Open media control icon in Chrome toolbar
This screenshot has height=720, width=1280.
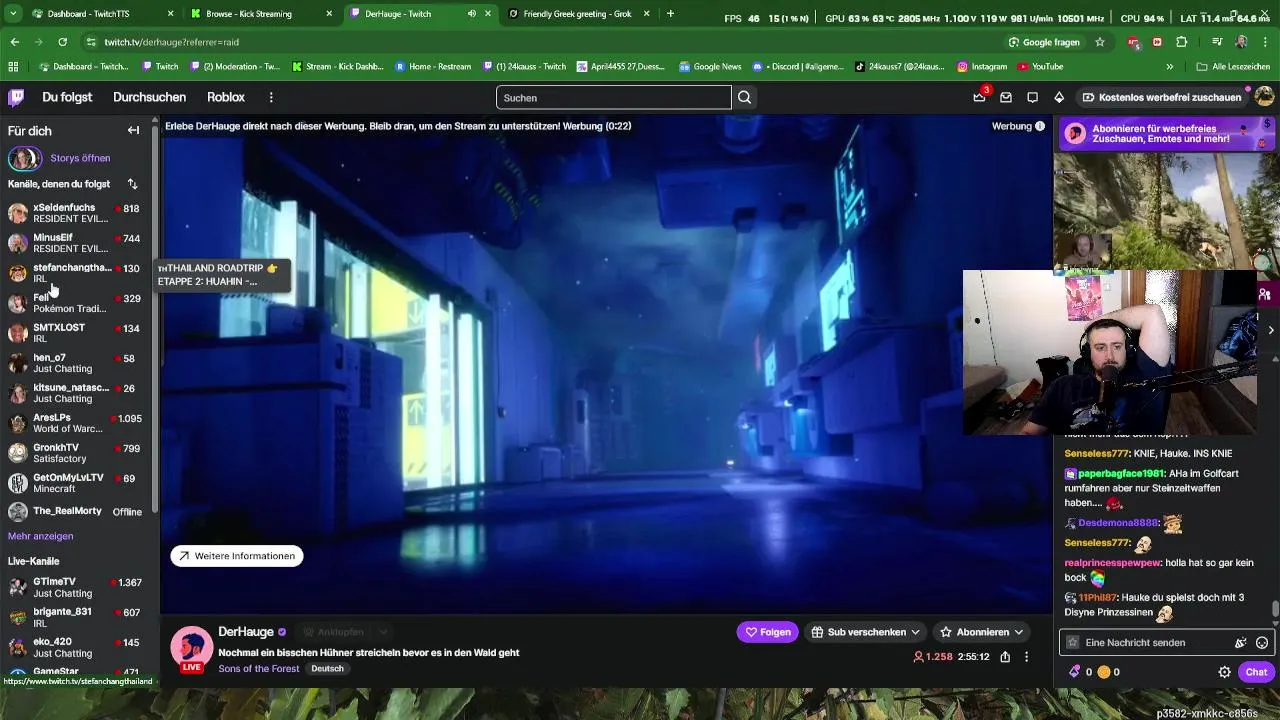pos(1217,42)
